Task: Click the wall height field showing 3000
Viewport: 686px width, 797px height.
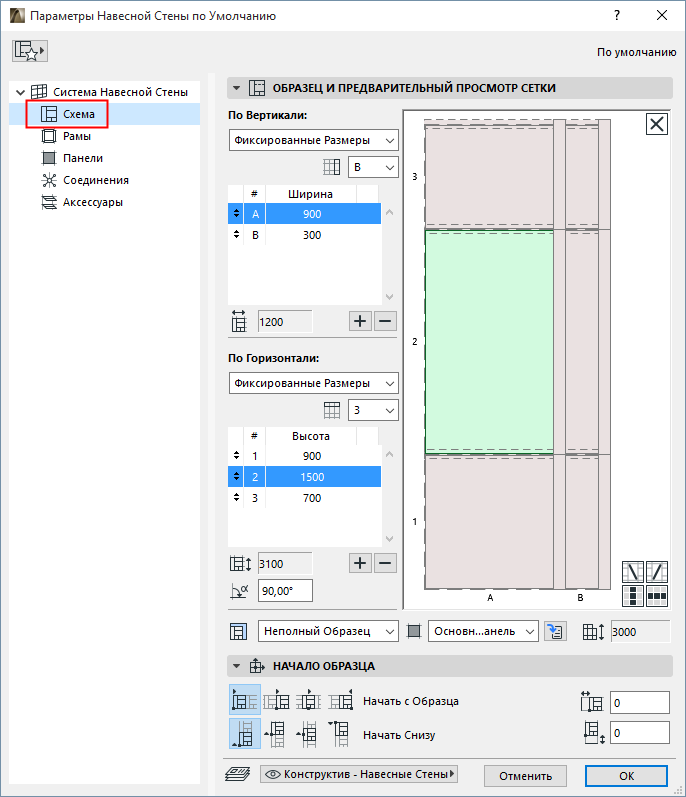Action: coord(640,632)
